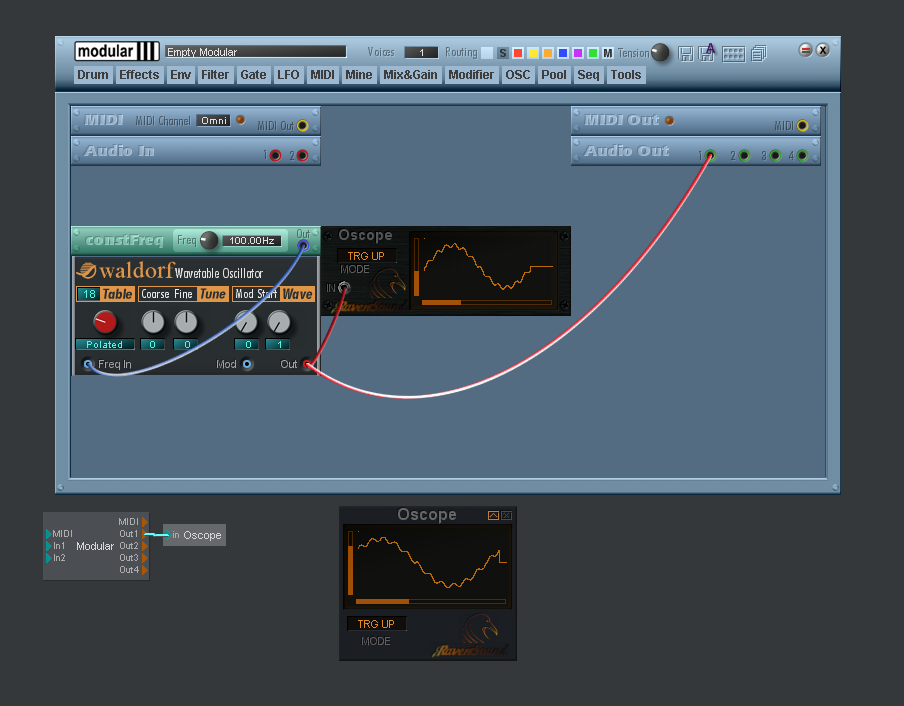Select the blue cable color swatch
Screen dimensions: 904x706
pyautogui.click(x=563, y=53)
